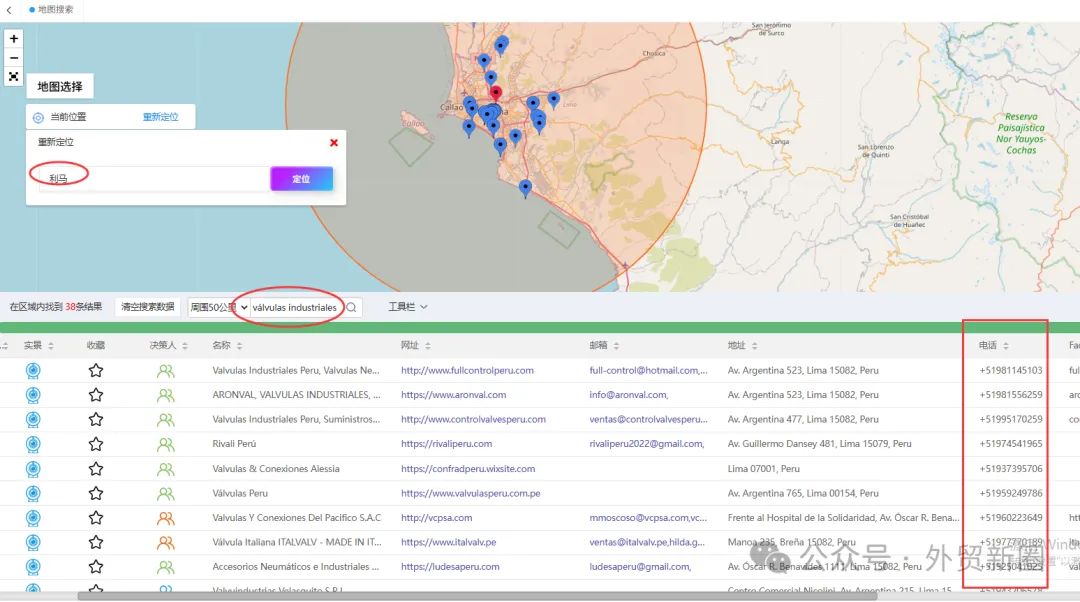Open the 周围50公里 radius dropdown
The height and width of the screenshot is (602, 1080).
218,307
